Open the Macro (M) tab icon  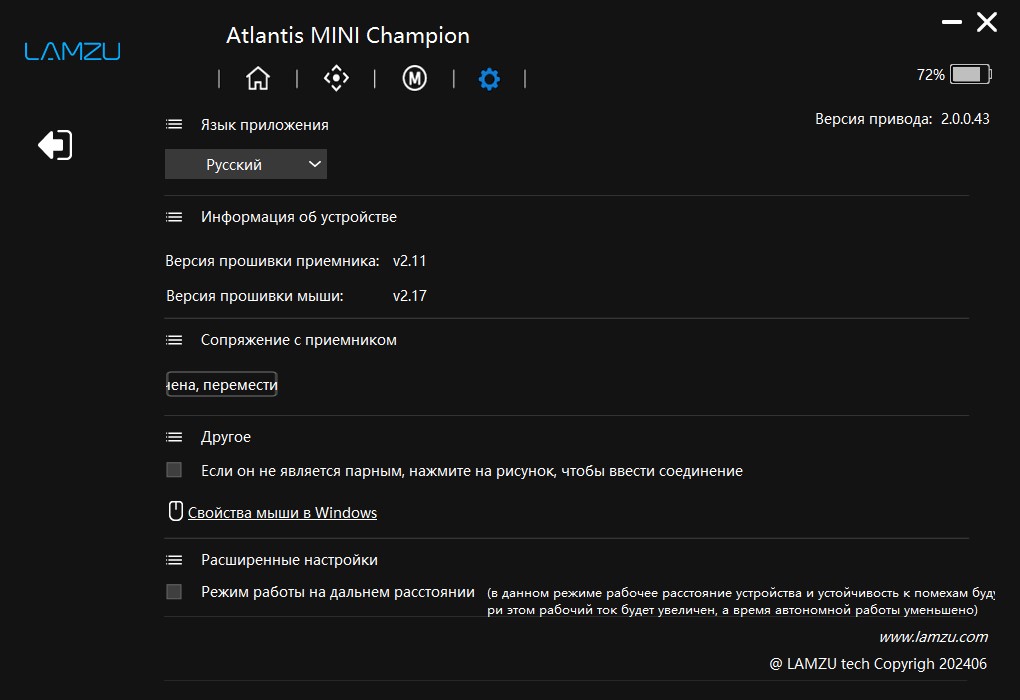(414, 78)
